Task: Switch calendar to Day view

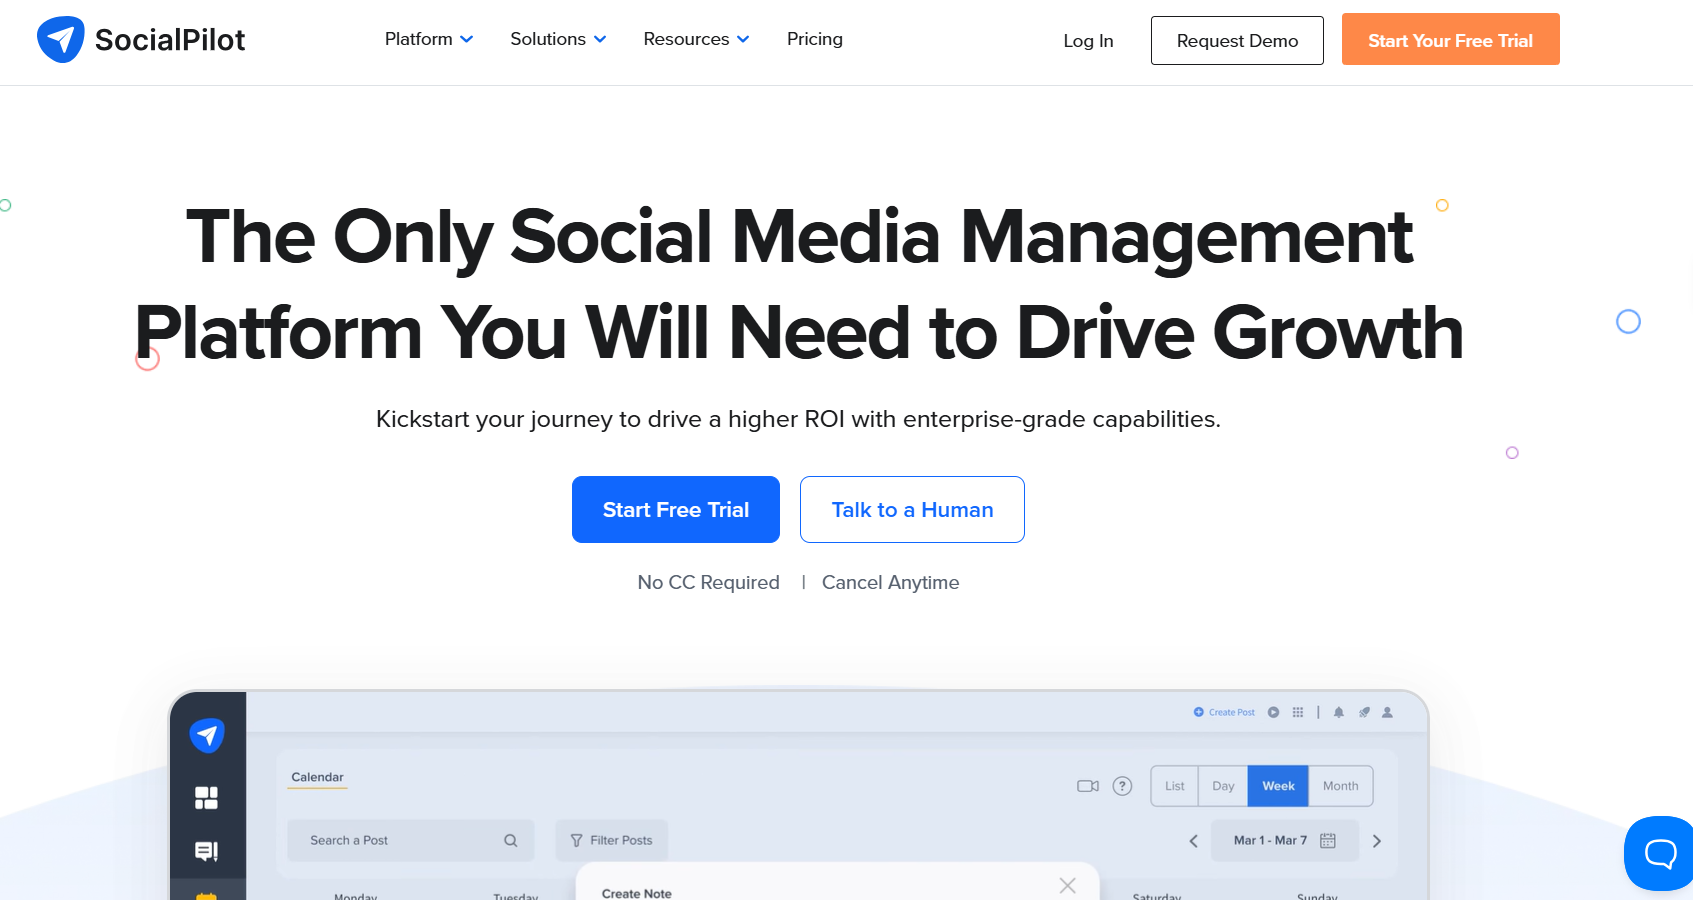Action: coord(1223,786)
